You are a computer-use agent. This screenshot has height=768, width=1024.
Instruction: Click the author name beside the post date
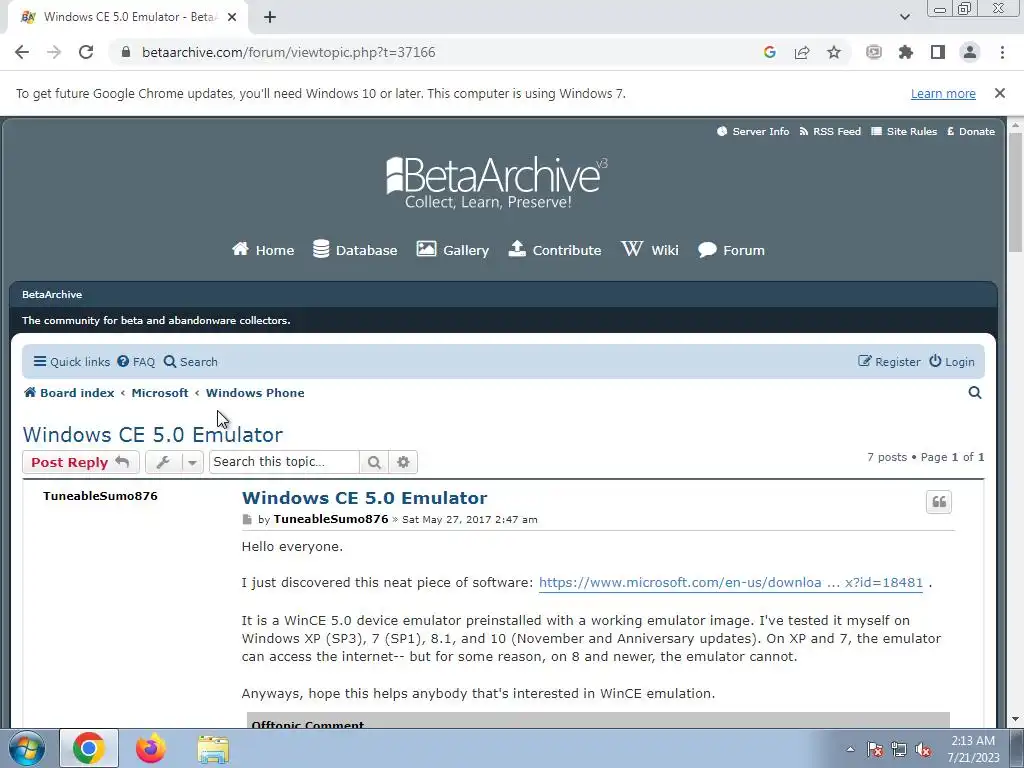point(331,519)
